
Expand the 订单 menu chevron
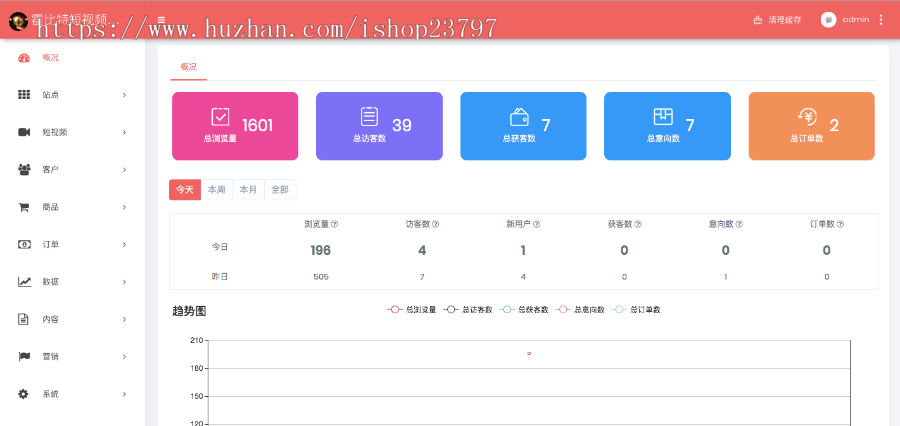point(124,245)
